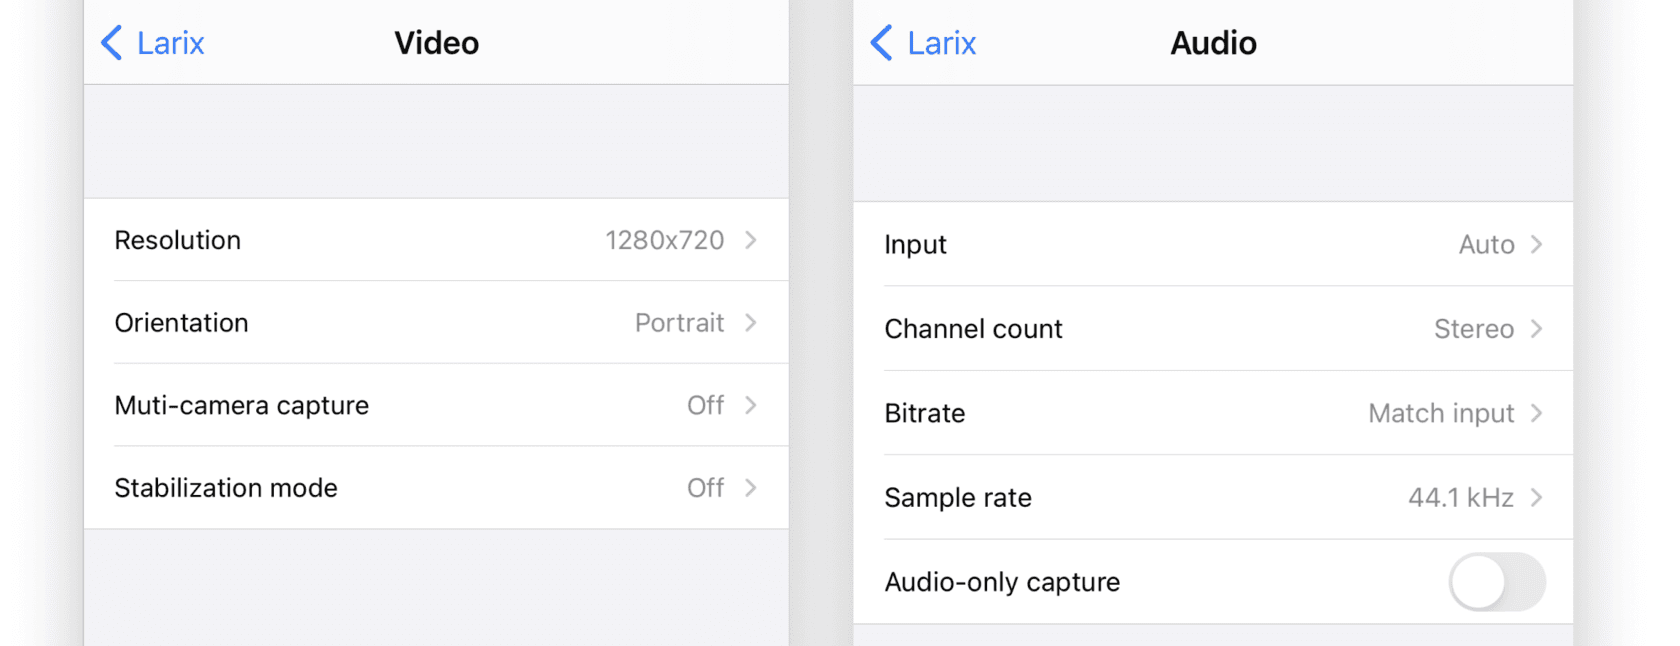Toggle Audio-only capture switch
This screenshot has width=1680, height=646.
(x=1496, y=582)
